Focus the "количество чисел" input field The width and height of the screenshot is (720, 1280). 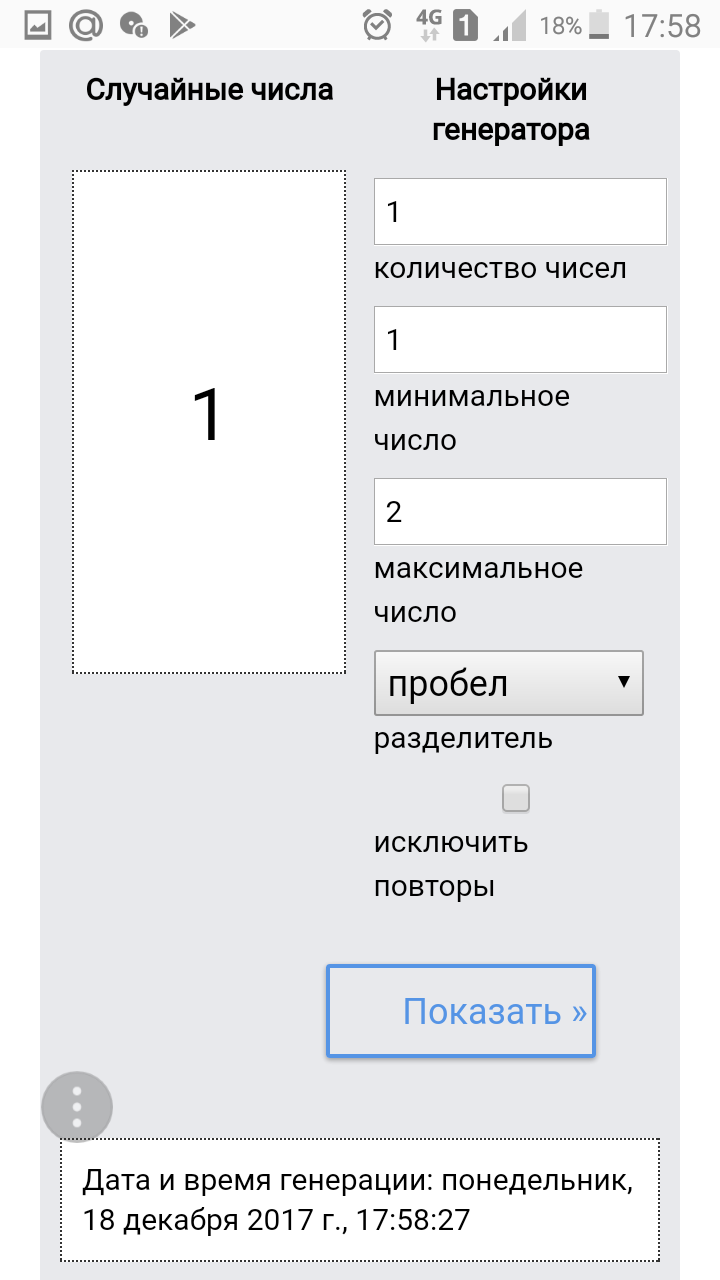point(520,211)
